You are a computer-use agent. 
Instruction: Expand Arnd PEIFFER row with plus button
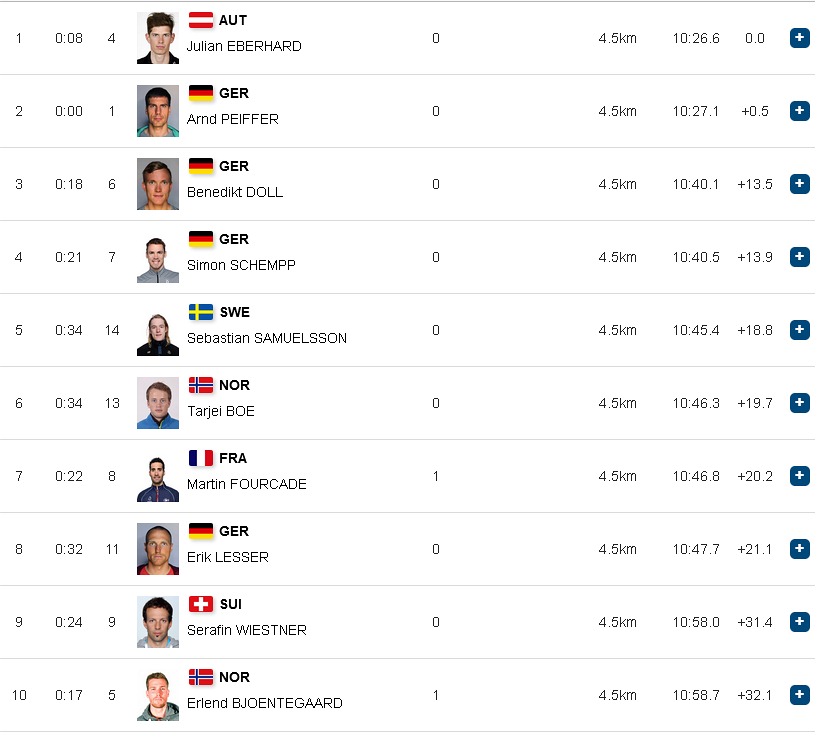799,111
